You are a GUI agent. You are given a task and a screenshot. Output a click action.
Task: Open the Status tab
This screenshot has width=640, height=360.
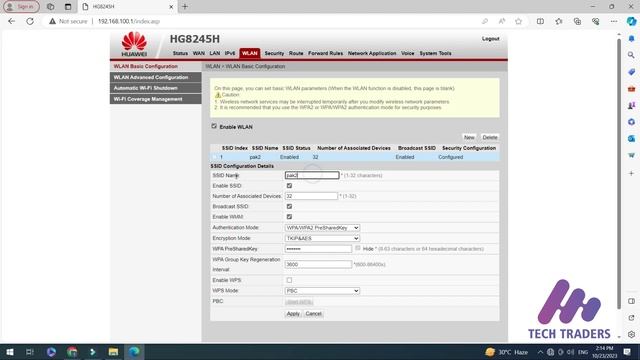click(x=180, y=53)
